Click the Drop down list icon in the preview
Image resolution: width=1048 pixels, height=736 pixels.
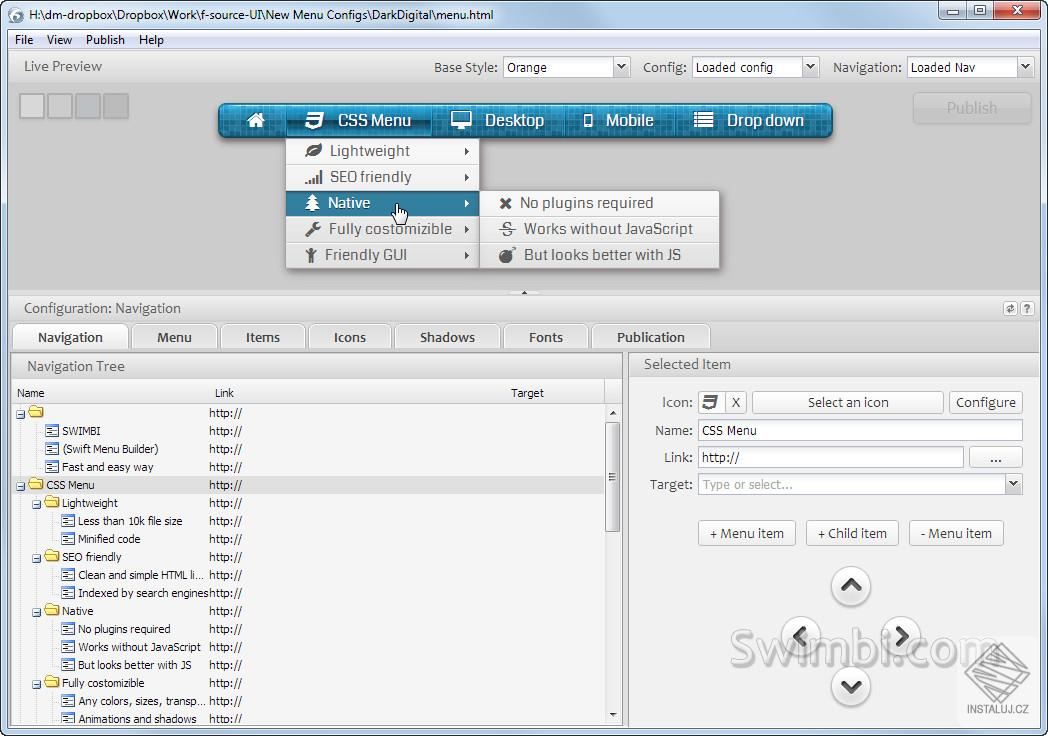tap(701, 120)
